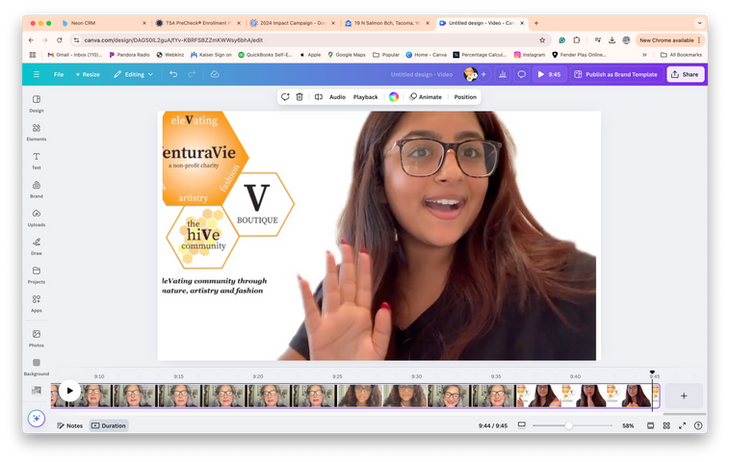Image resolution: width=730 pixels, height=462 pixels.
Task: Toggle the Duration button
Action: [x=108, y=426]
